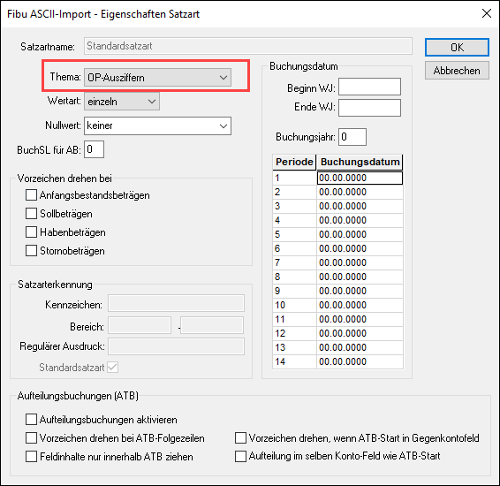Toggle the Sollbeträgen checkbox
This screenshot has height=486, width=500.
pyautogui.click(x=31, y=214)
